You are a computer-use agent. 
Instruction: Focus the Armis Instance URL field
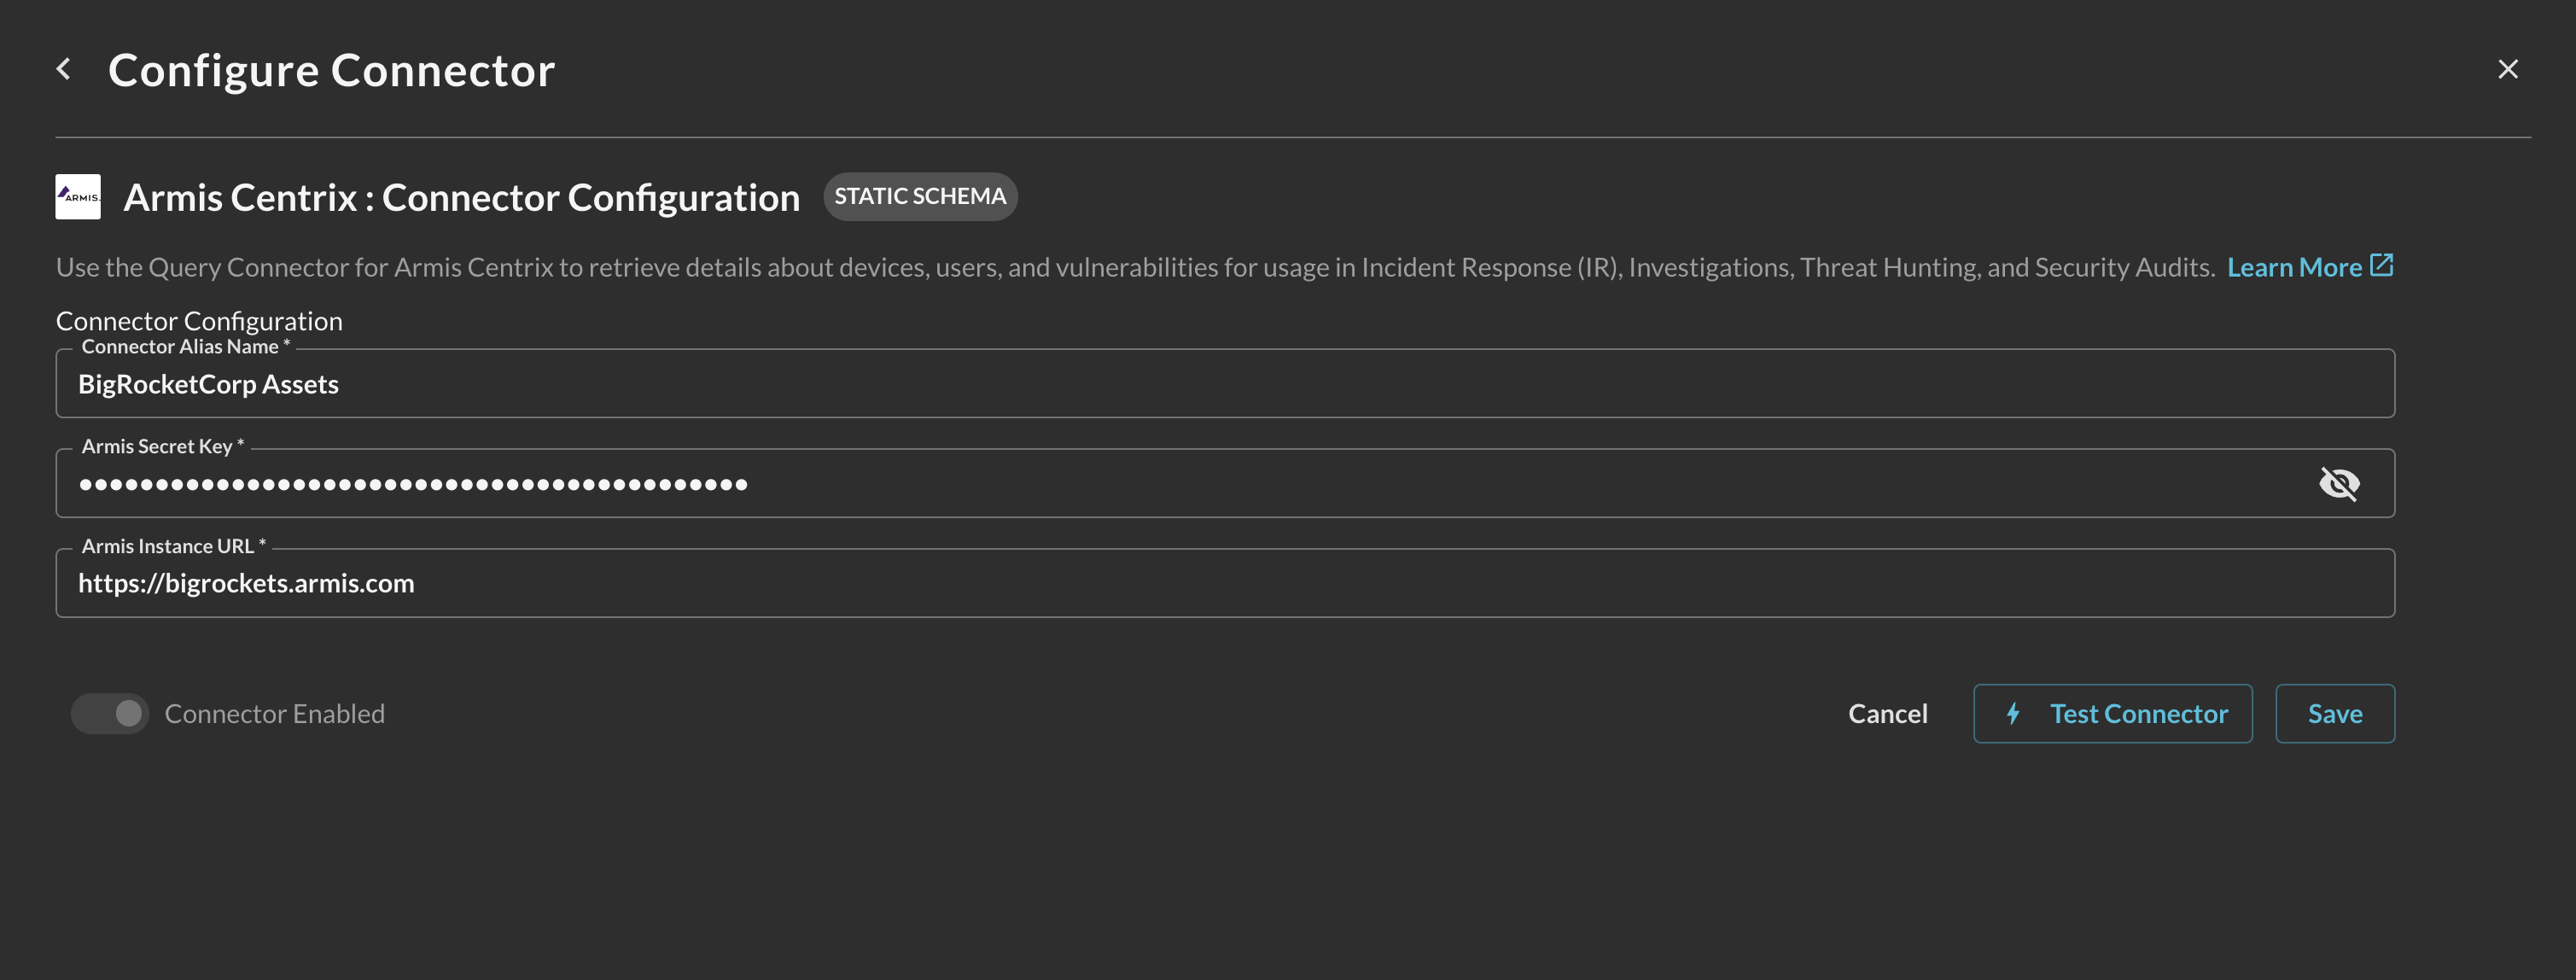pos(1225,583)
